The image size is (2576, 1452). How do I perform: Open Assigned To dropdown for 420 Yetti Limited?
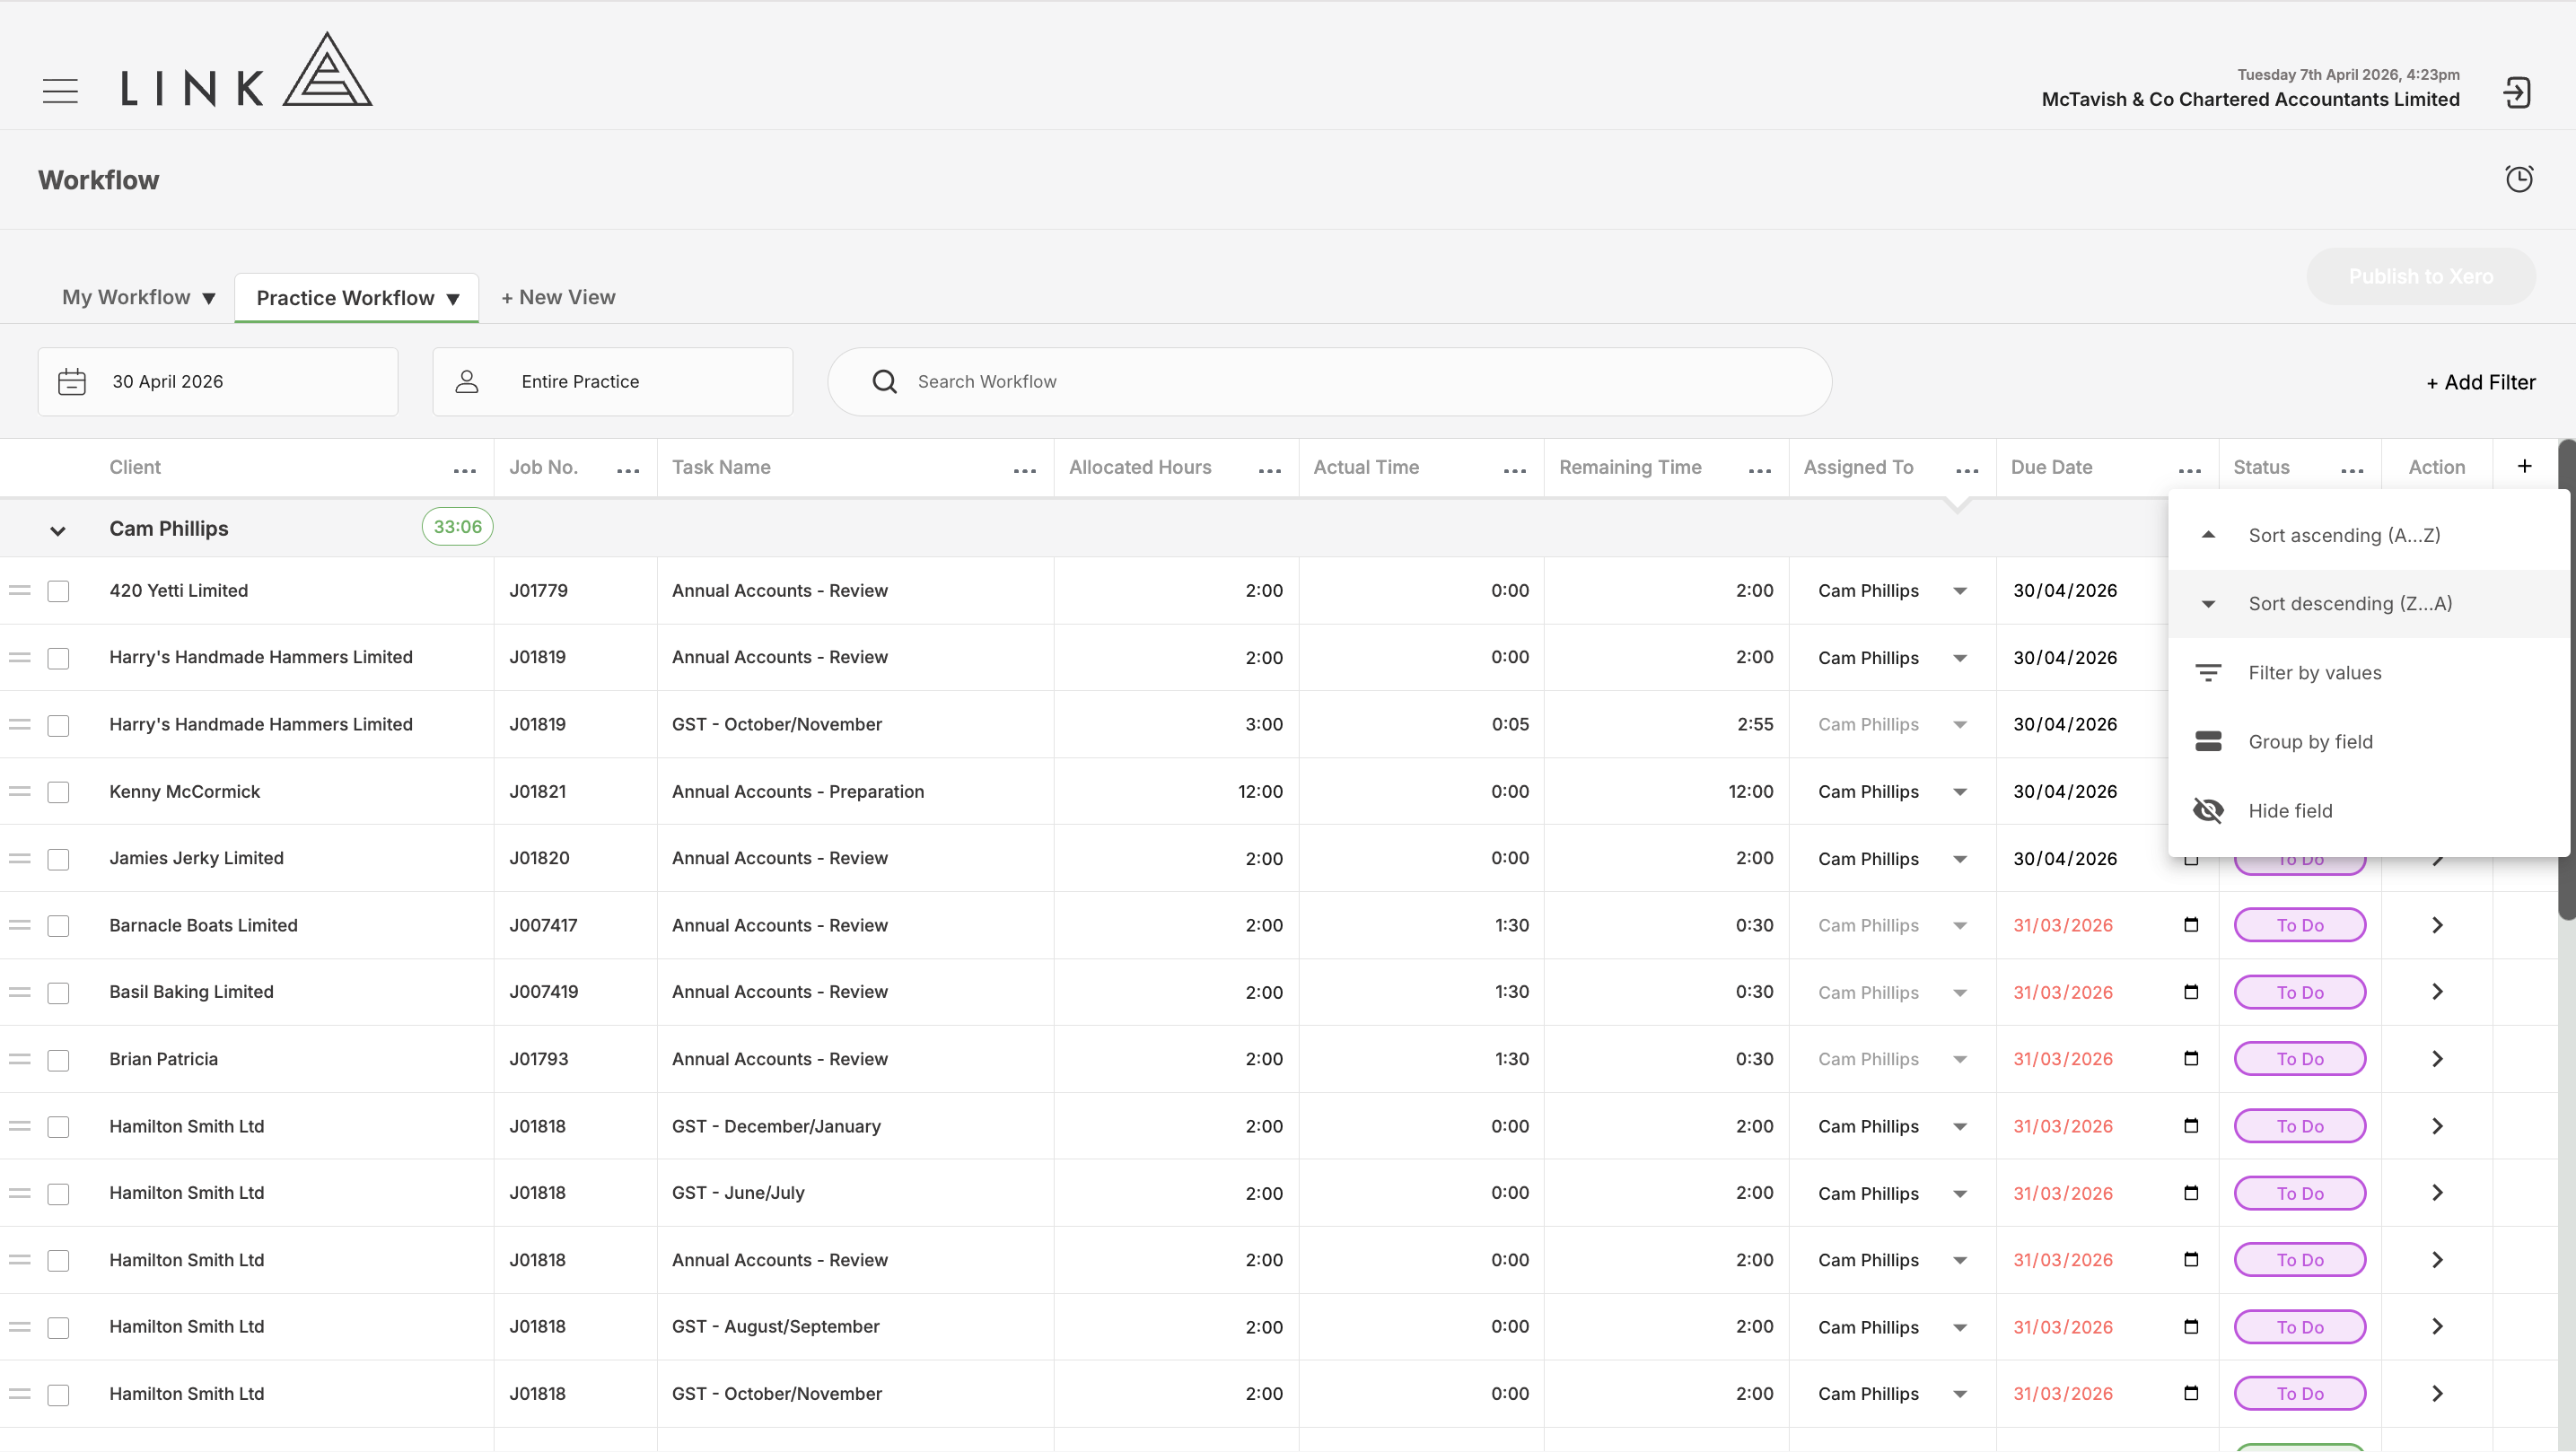(x=1960, y=591)
